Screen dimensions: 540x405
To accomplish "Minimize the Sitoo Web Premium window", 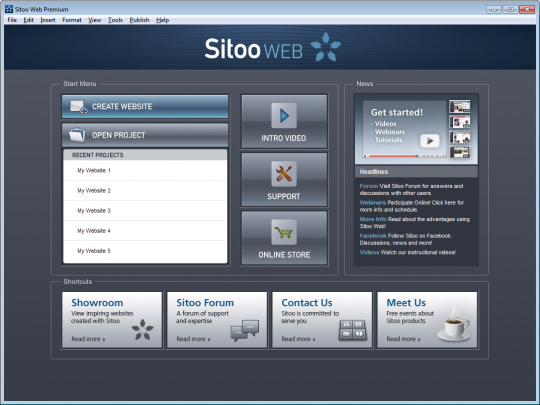I will (x=494, y=9).
